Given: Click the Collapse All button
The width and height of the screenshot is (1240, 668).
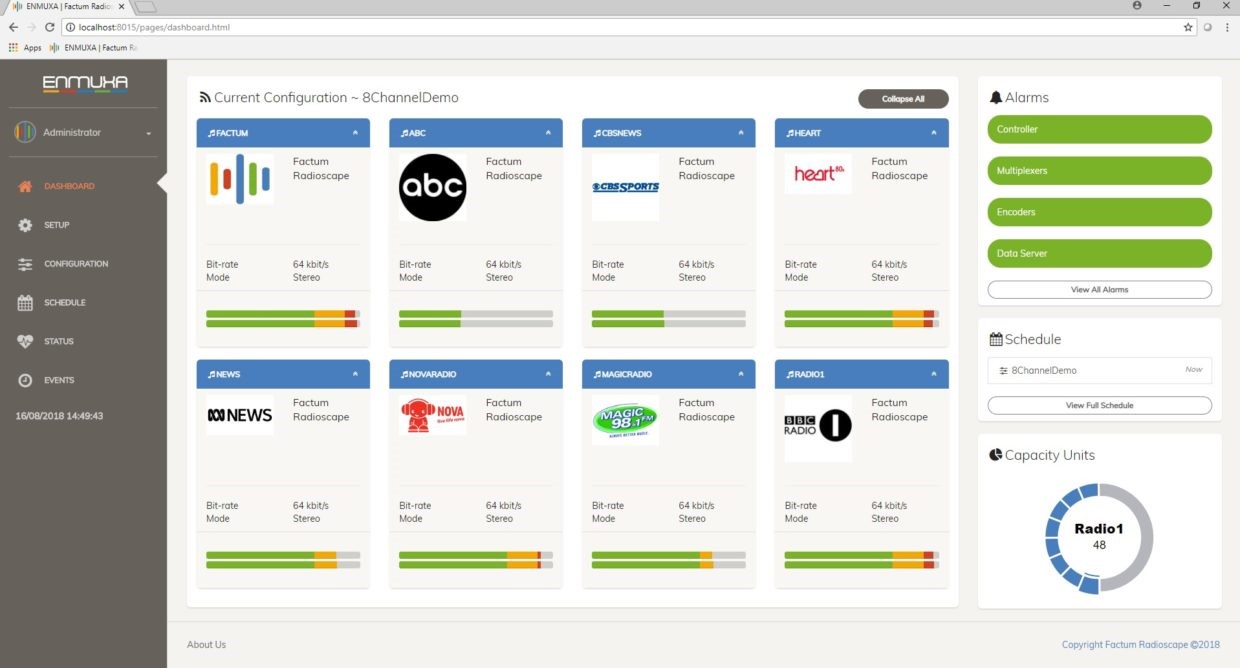Looking at the screenshot, I should [903, 99].
